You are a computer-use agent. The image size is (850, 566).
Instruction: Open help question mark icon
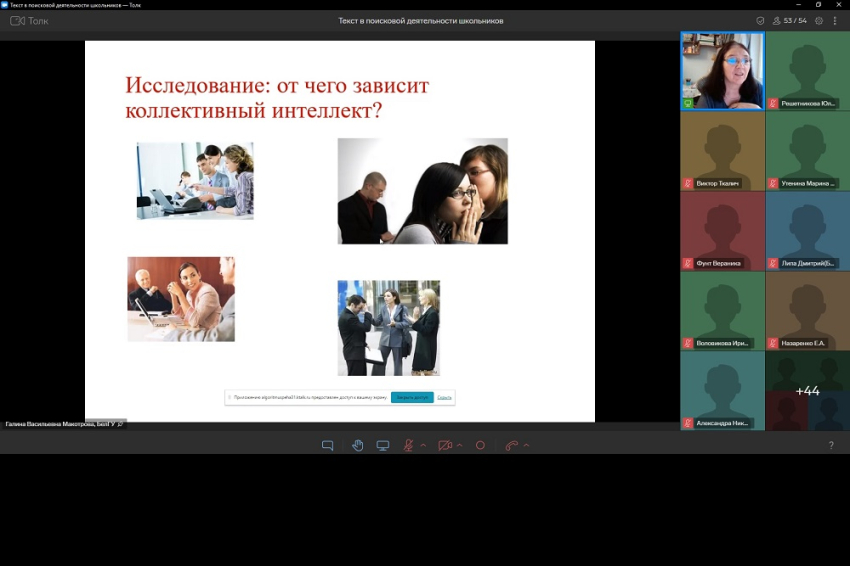831,445
